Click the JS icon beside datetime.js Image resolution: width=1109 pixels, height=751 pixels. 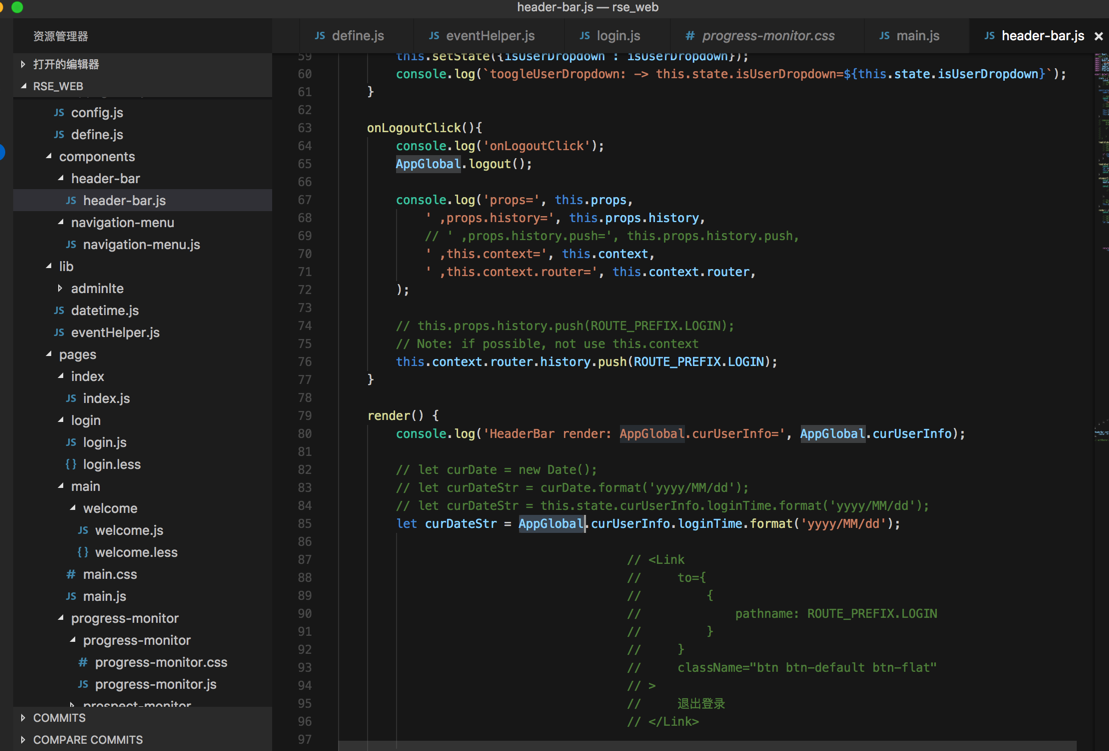coord(59,311)
